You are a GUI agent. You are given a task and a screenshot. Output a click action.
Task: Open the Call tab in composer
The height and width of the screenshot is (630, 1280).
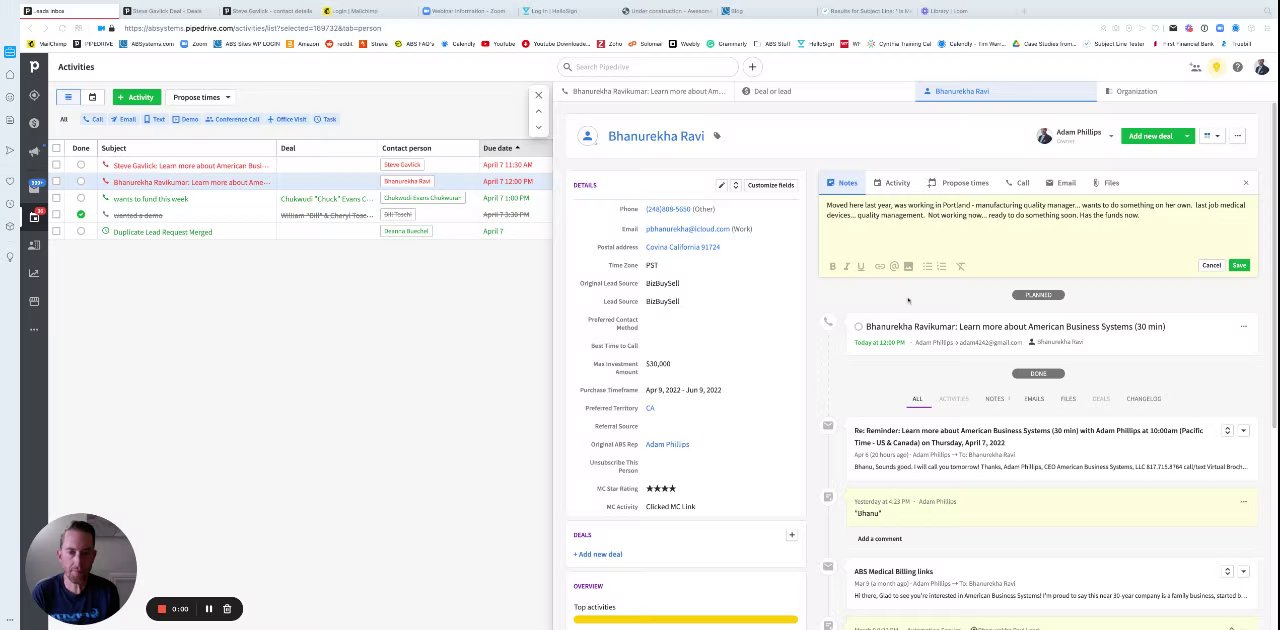(1017, 183)
